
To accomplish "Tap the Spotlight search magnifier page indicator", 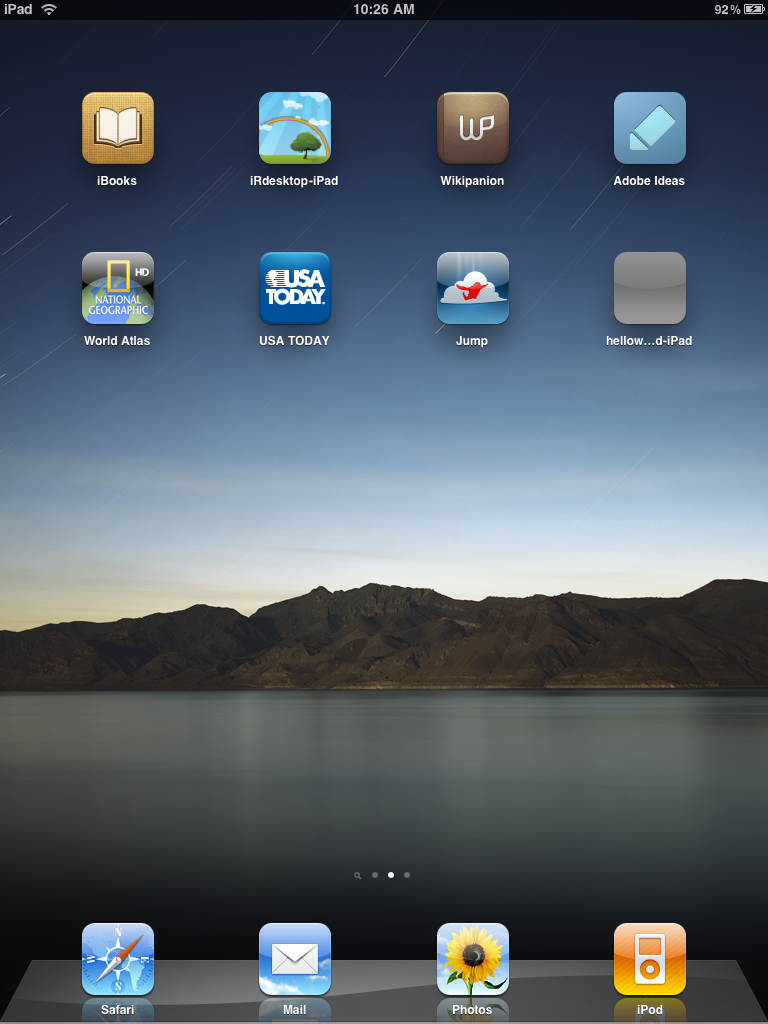I will pyautogui.click(x=357, y=876).
